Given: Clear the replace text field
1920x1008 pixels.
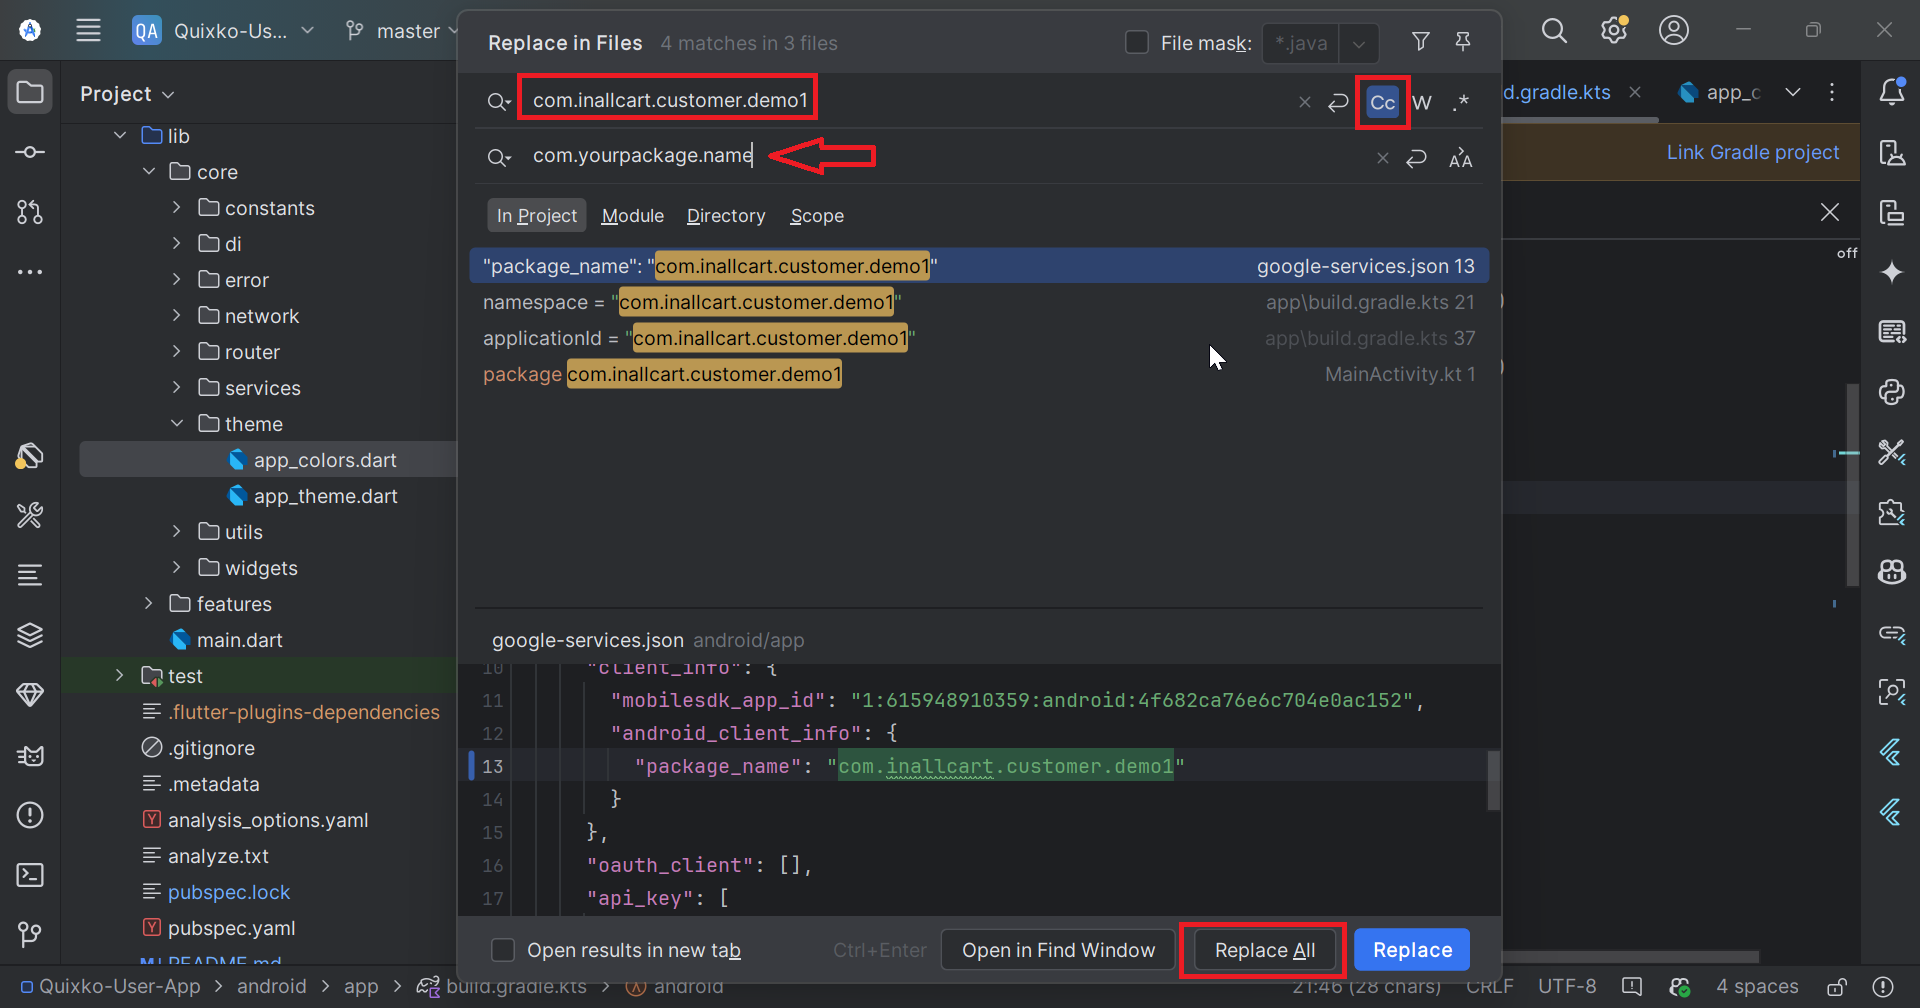Looking at the screenshot, I should pyautogui.click(x=1383, y=158).
